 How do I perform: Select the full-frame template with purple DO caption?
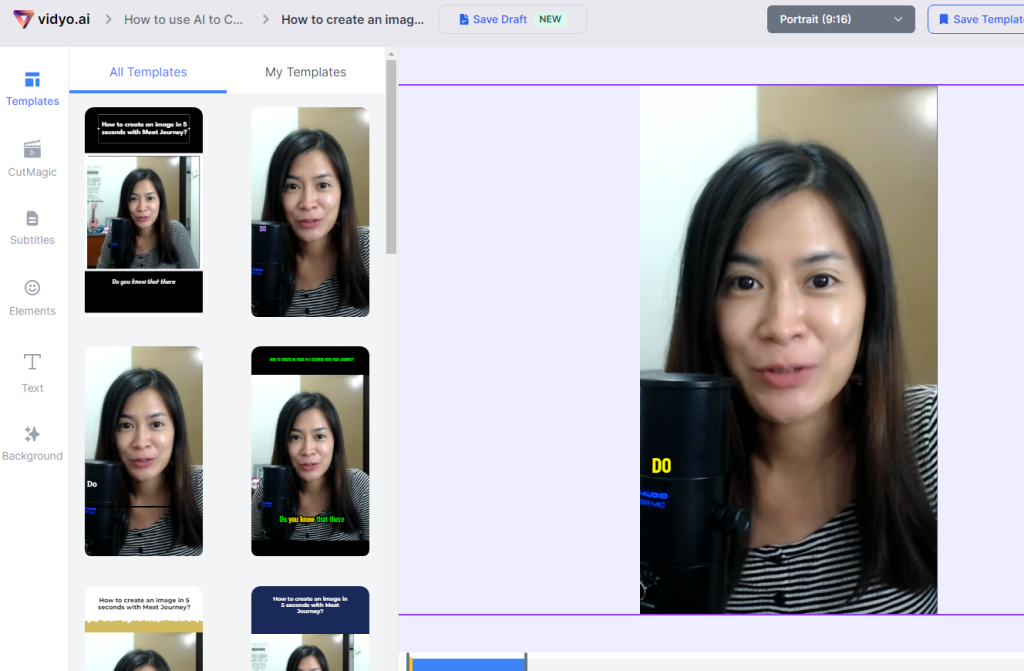click(310, 212)
